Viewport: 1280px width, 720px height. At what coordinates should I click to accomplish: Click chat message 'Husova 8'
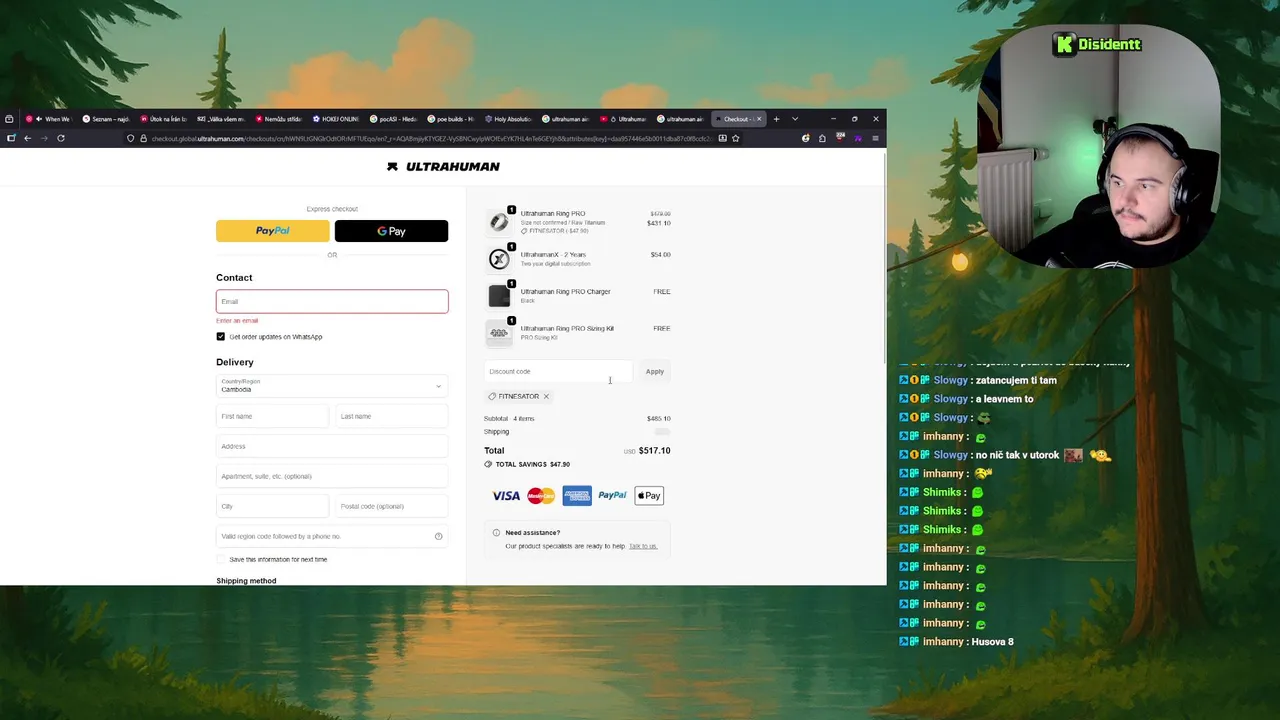coord(992,642)
